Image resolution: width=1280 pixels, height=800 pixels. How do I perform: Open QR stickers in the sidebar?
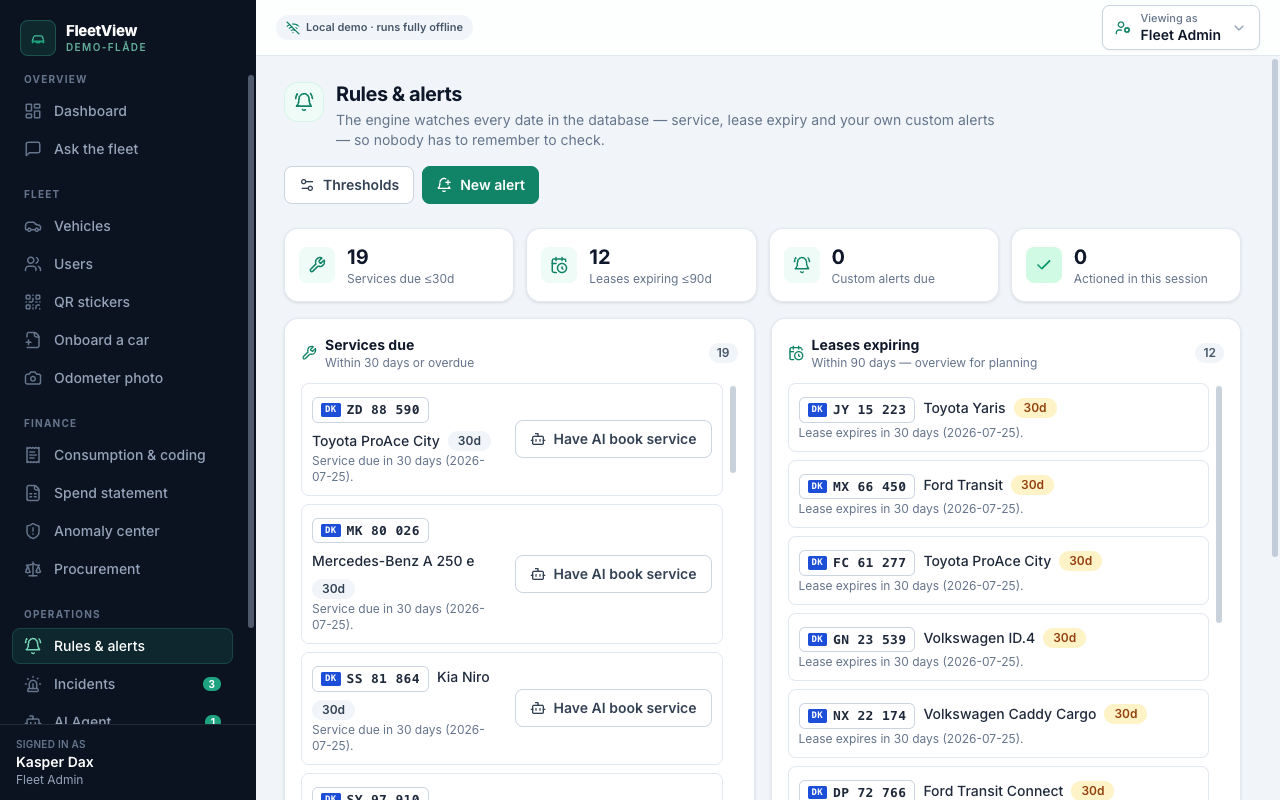pos(122,302)
